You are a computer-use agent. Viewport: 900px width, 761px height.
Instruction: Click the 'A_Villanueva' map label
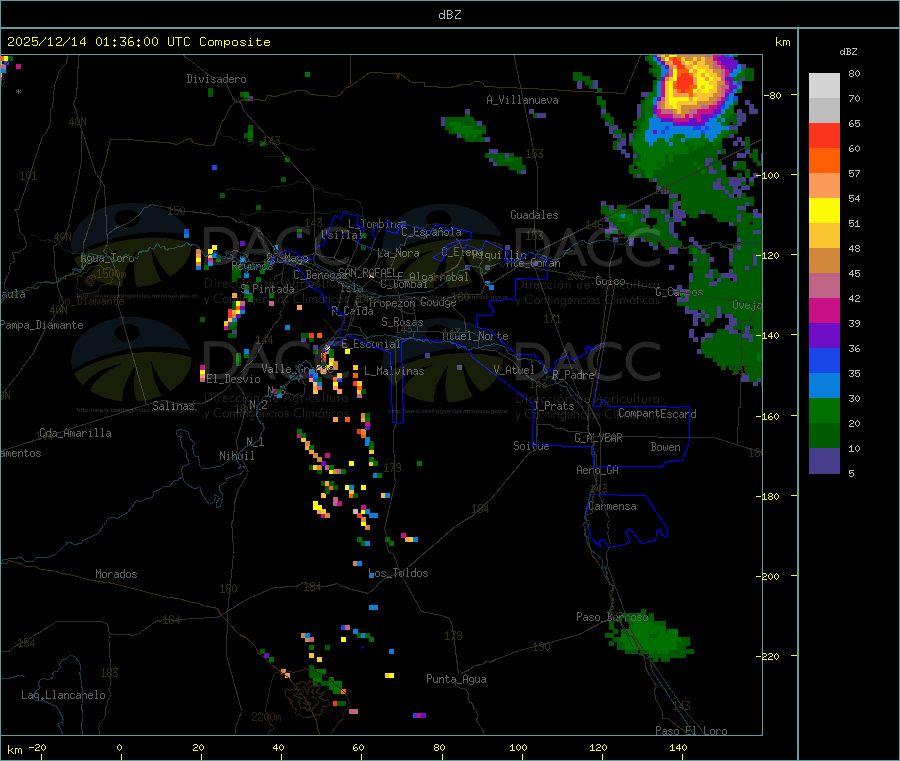[522, 100]
